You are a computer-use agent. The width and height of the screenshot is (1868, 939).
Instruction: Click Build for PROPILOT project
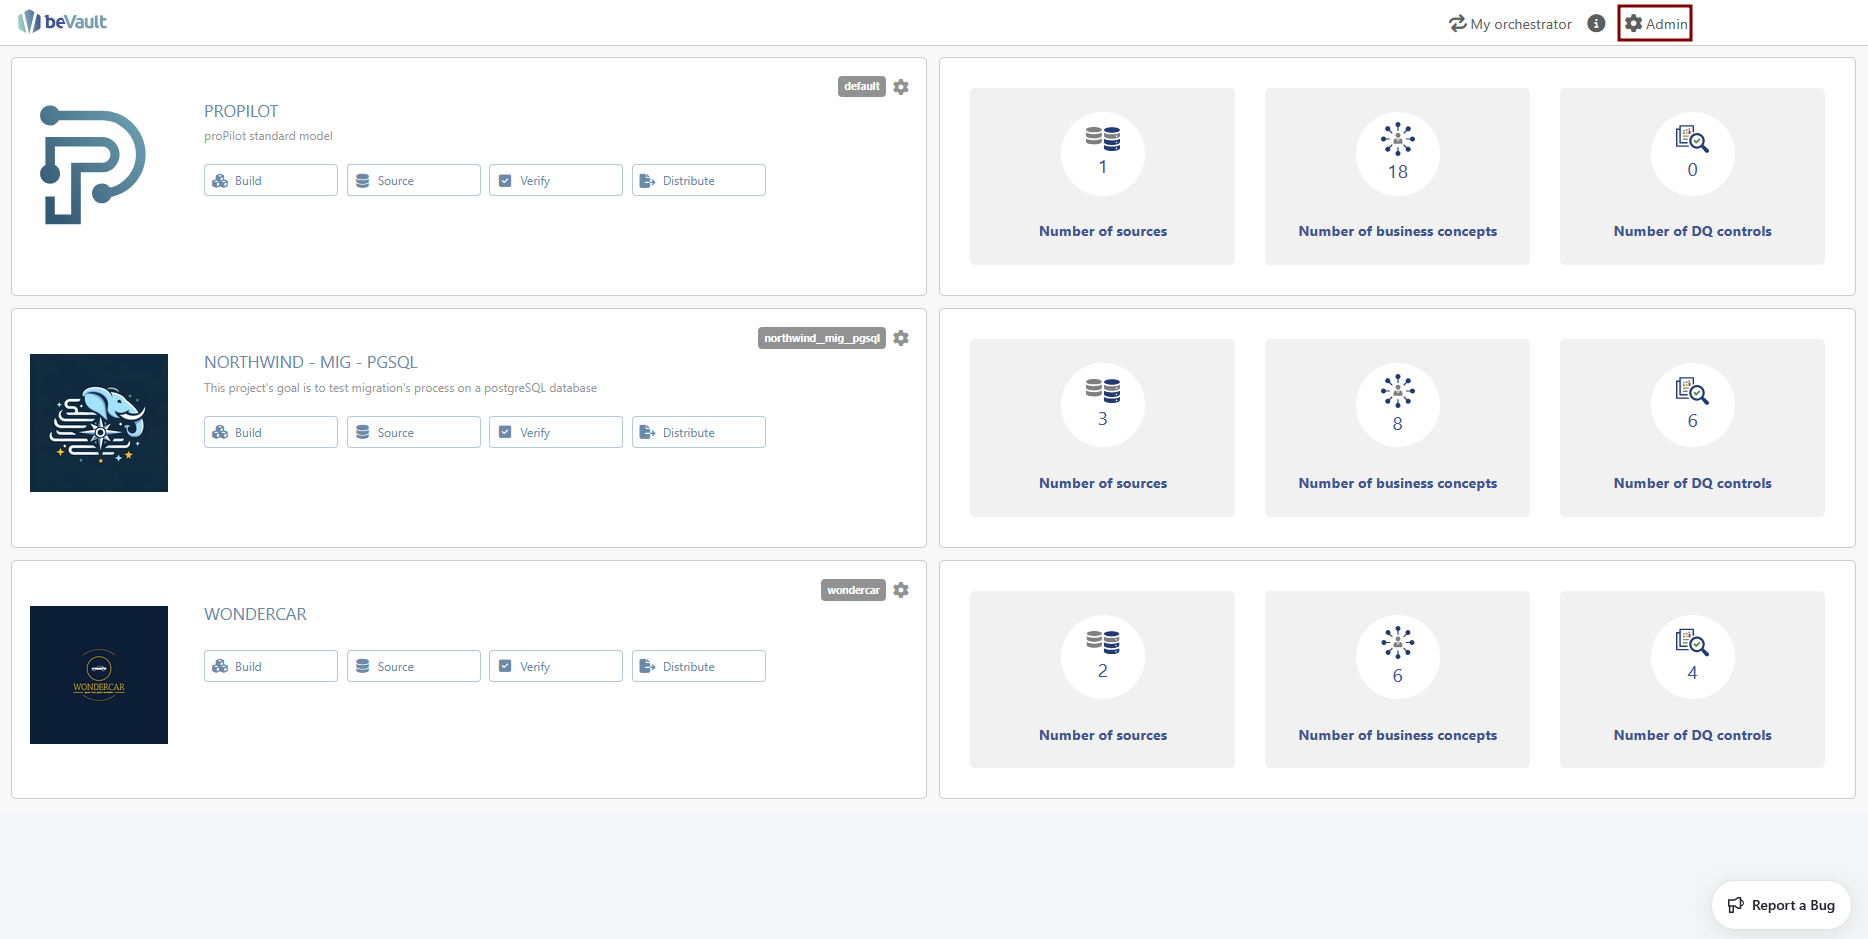point(270,181)
